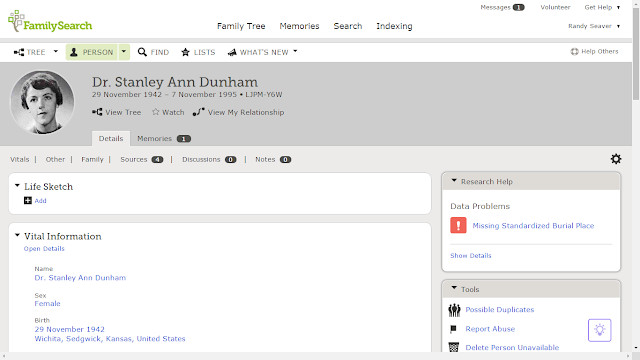The height and width of the screenshot is (360, 640).
Task: Open Indexing in main navigation
Action: coord(394,26)
